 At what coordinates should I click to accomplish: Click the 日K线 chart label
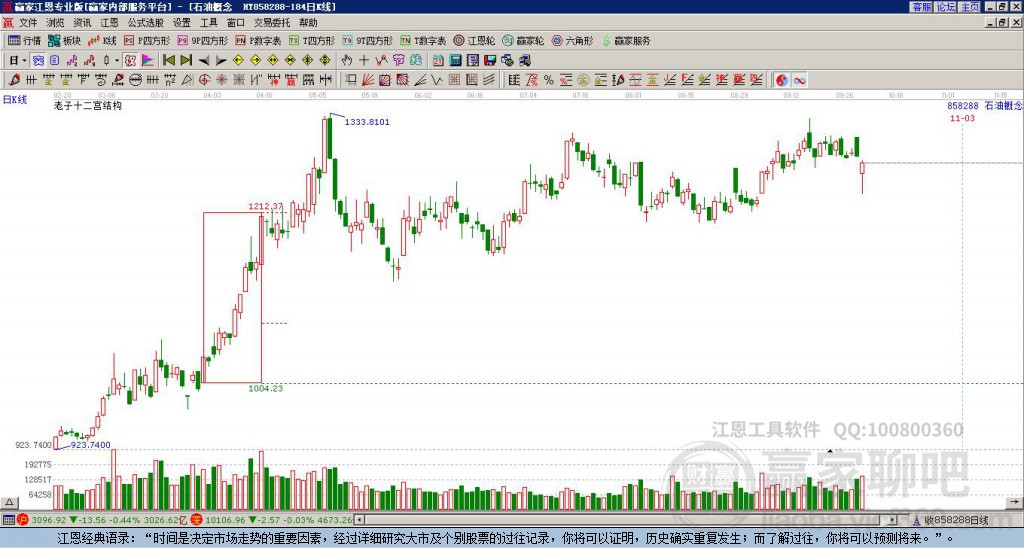click(x=15, y=100)
